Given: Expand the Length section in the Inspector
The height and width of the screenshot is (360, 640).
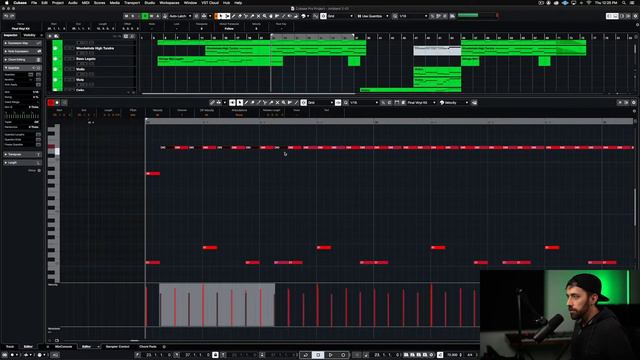Looking at the screenshot, I should click(x=22, y=162).
